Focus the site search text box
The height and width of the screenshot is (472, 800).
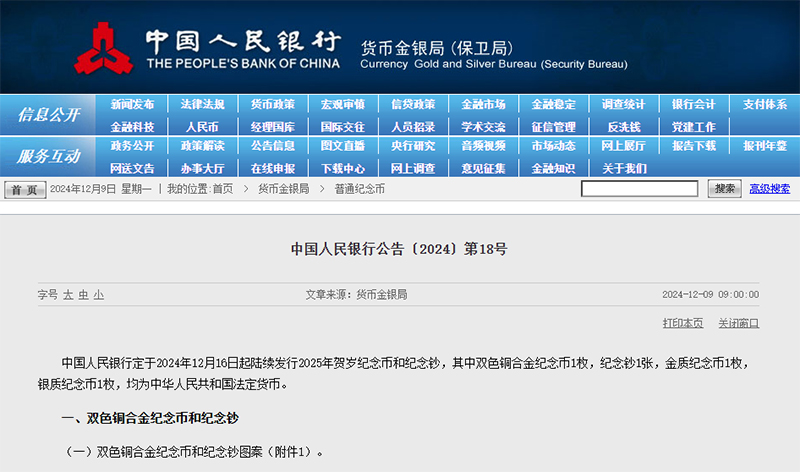pyautogui.click(x=639, y=189)
